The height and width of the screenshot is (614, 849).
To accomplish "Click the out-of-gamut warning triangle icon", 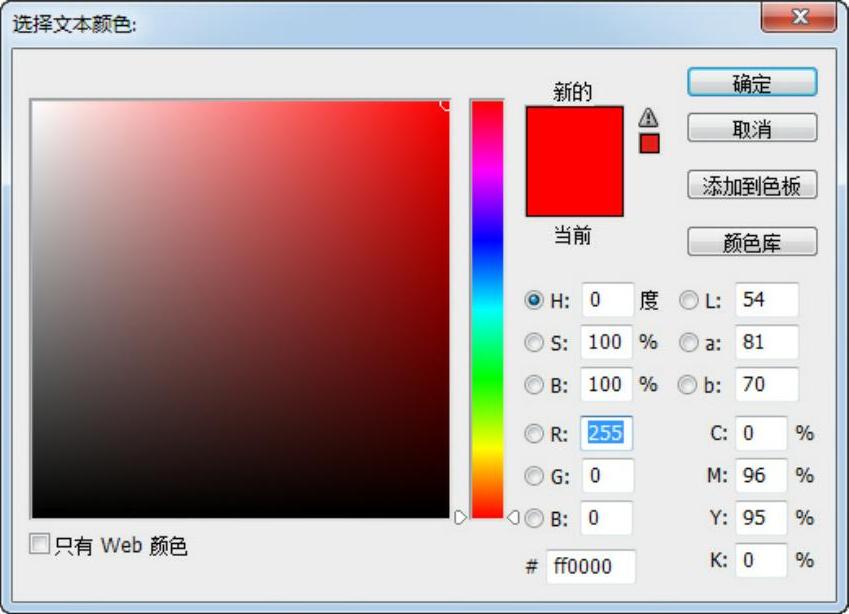I will [649, 117].
